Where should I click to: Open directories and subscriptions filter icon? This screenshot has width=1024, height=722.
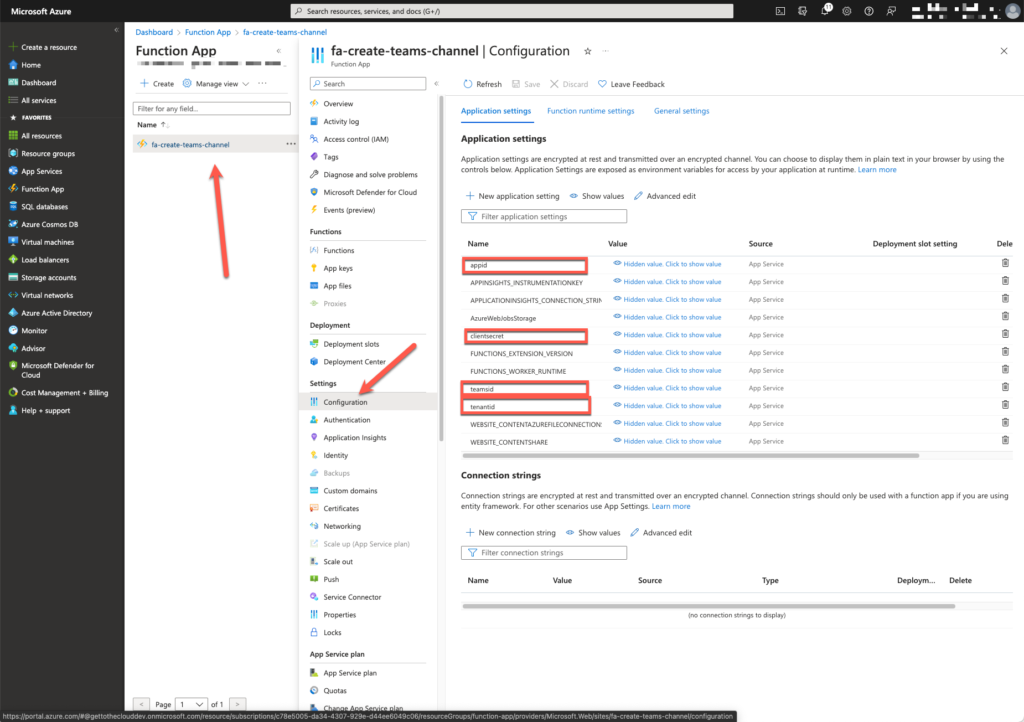click(803, 11)
